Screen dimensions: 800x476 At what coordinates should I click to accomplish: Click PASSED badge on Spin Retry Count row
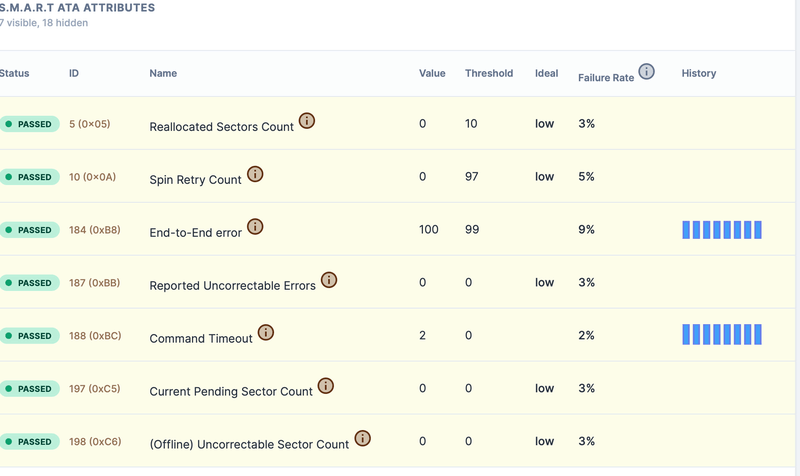pos(30,177)
